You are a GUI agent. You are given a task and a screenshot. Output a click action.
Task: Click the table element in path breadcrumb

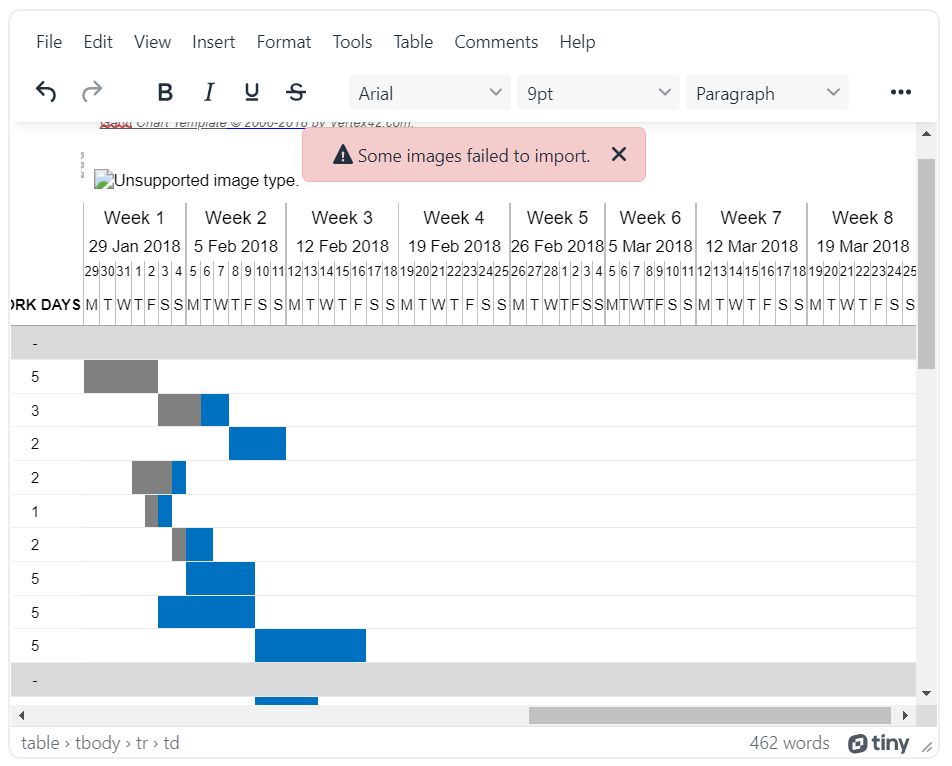(x=40, y=743)
